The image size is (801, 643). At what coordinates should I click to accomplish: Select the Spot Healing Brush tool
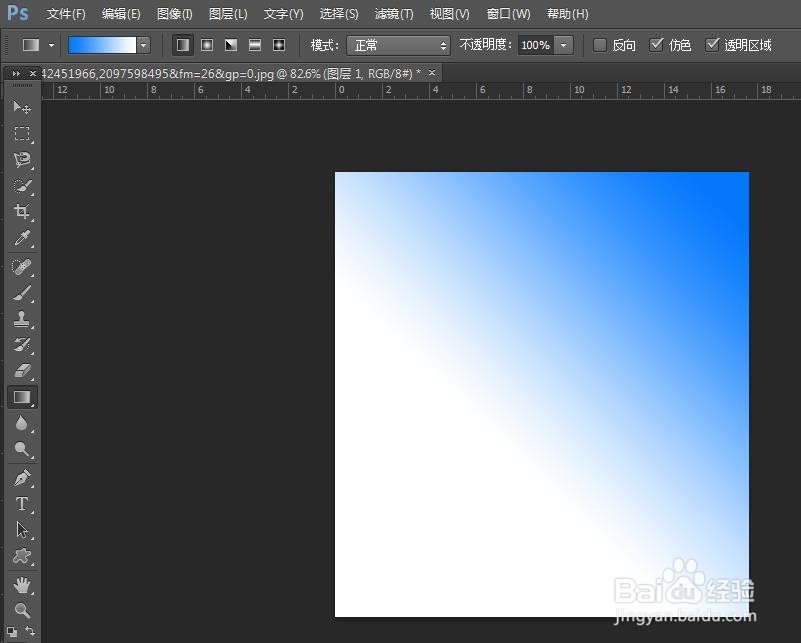point(21,267)
